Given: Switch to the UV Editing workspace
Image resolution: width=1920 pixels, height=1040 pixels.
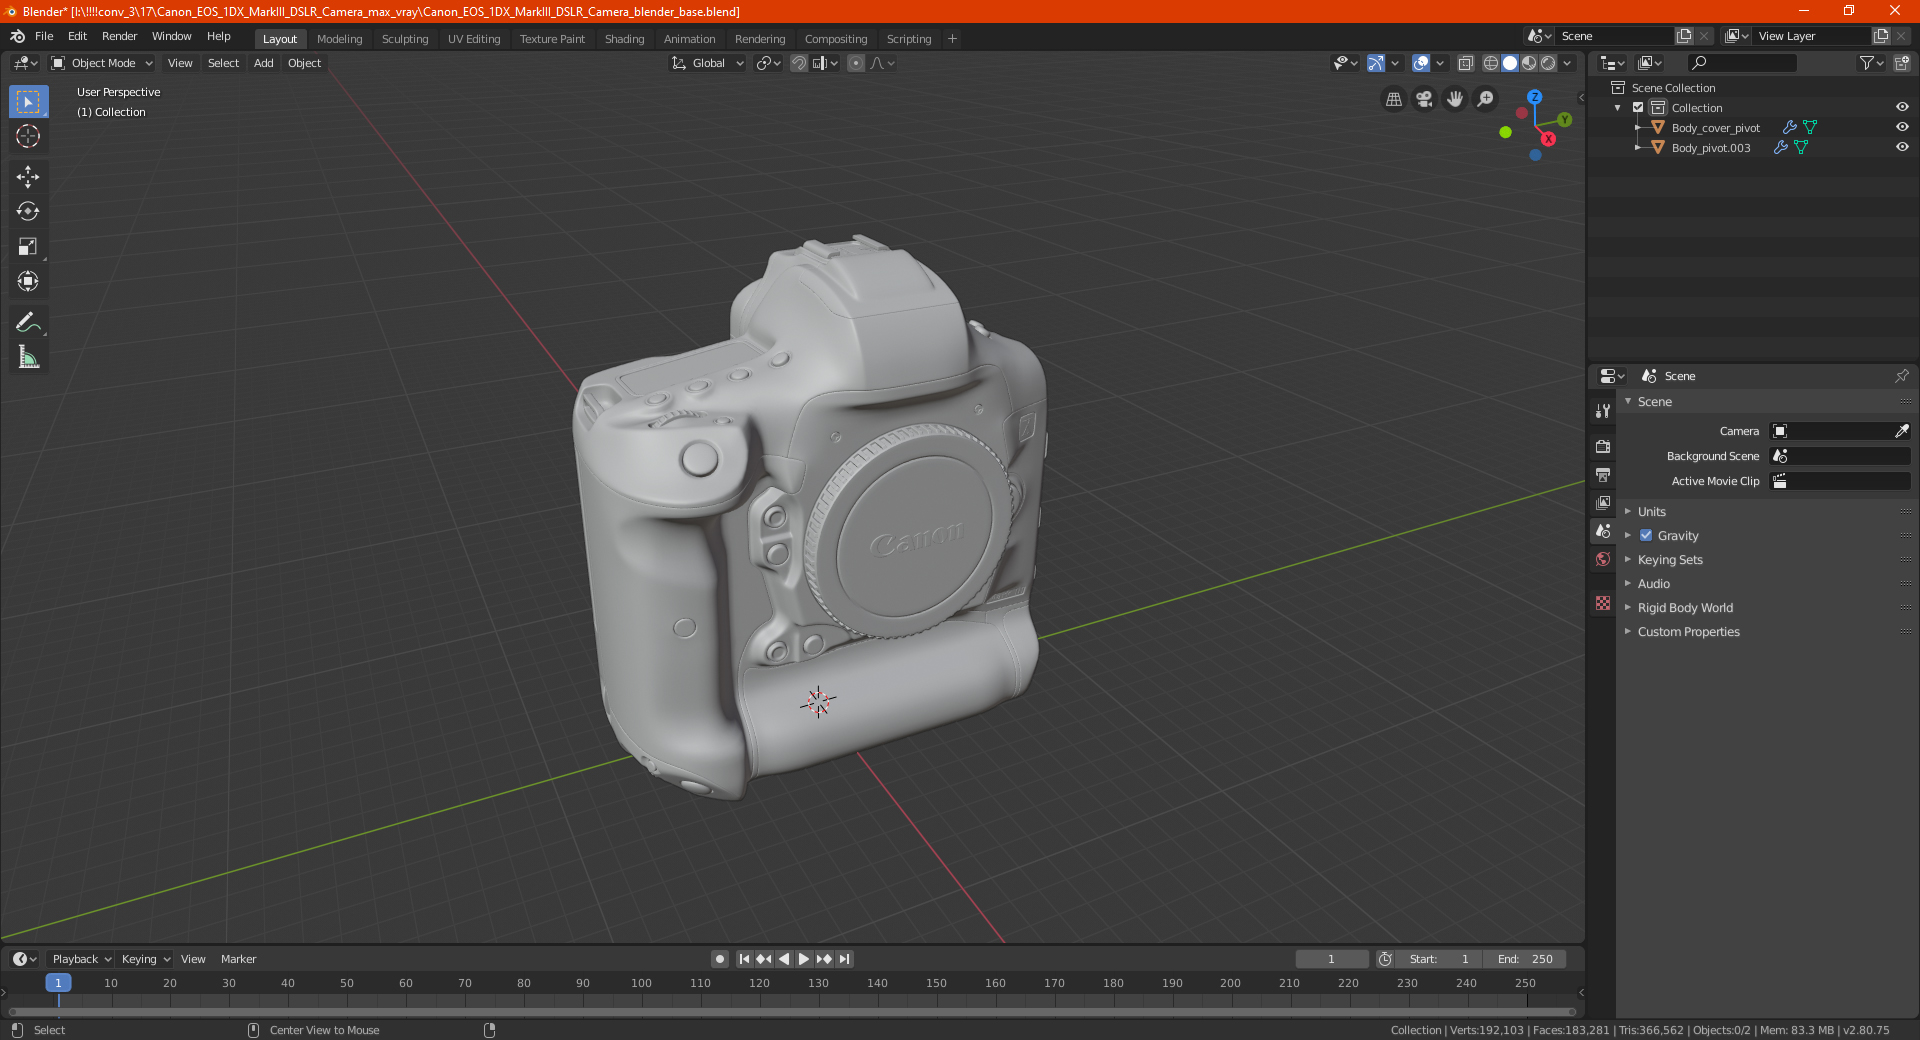Looking at the screenshot, I should coord(474,39).
